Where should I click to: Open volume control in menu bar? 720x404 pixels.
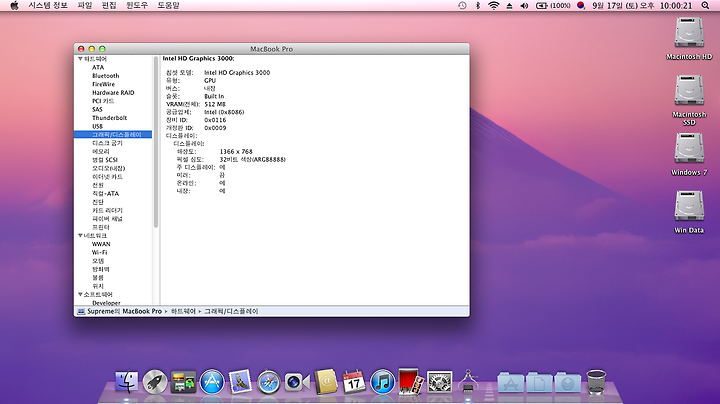(x=524, y=6)
